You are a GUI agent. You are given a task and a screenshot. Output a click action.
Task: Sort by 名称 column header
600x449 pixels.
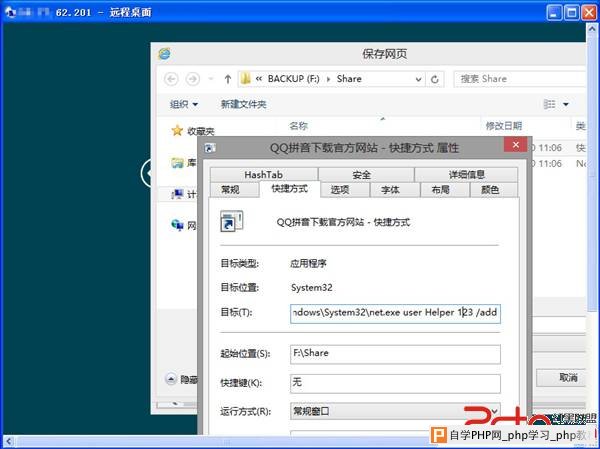(x=298, y=126)
